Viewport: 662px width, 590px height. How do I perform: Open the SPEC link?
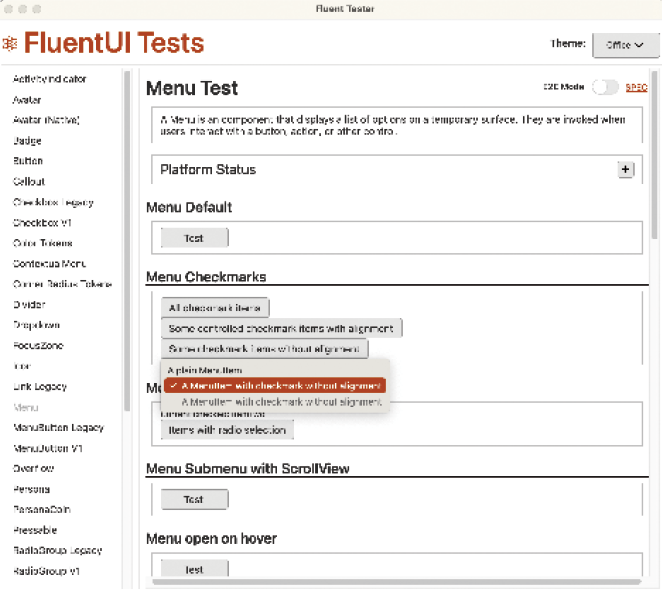coord(636,87)
